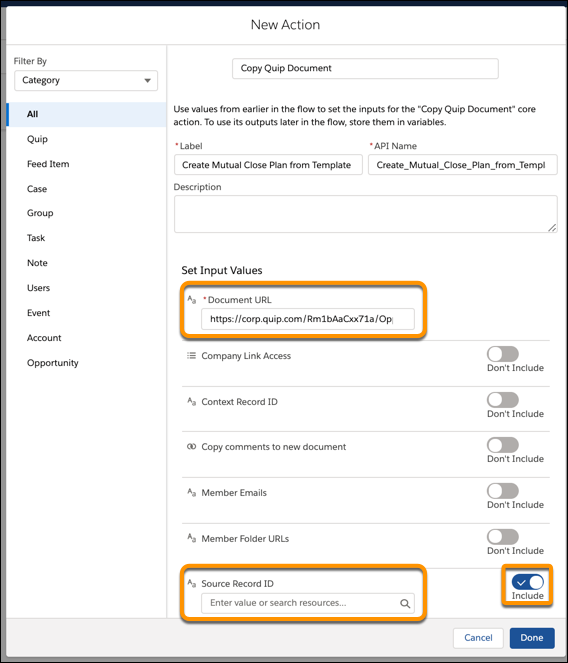Open the Filter By Category dropdown

coord(86,80)
